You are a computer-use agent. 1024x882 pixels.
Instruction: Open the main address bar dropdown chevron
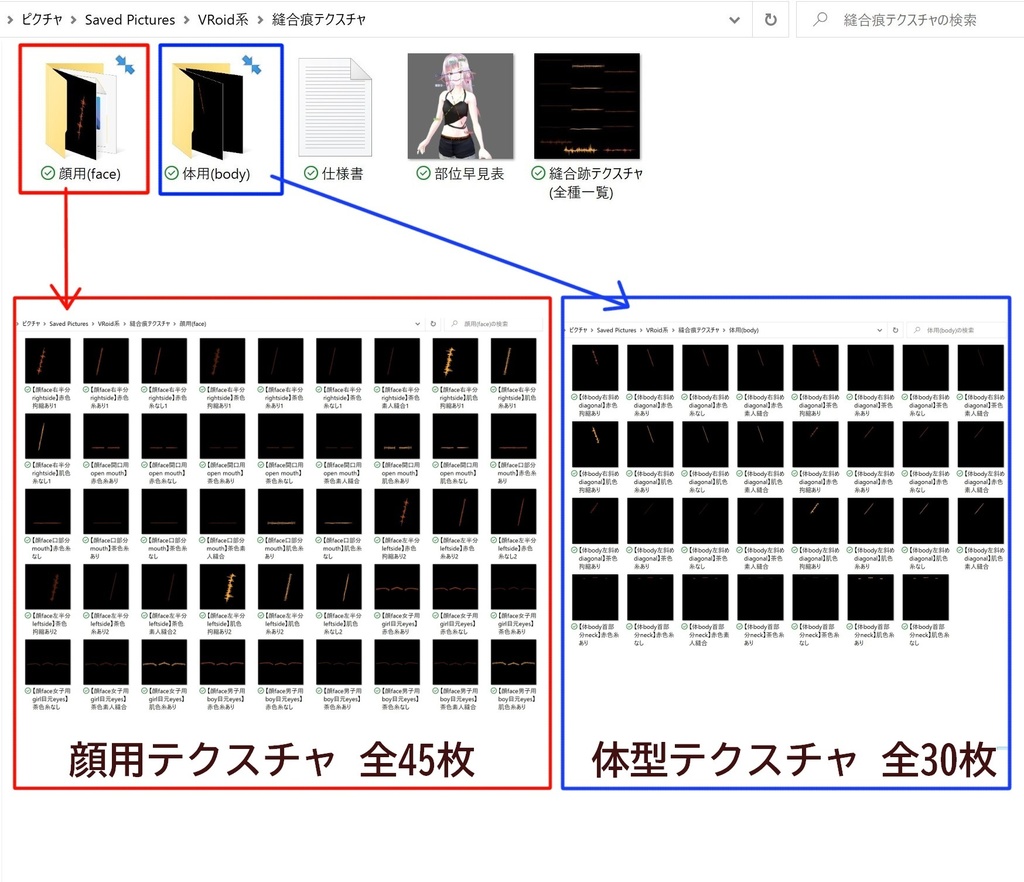click(734, 18)
